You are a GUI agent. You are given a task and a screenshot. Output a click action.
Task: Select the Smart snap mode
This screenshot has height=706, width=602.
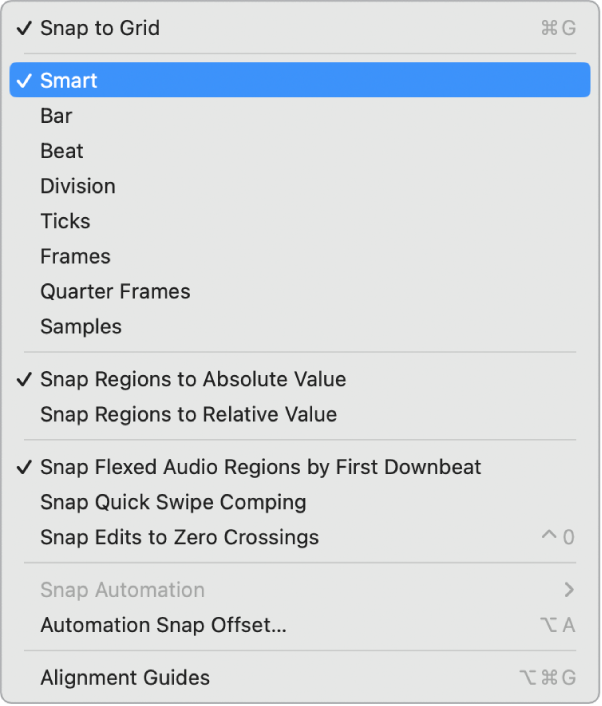pyautogui.click(x=69, y=80)
